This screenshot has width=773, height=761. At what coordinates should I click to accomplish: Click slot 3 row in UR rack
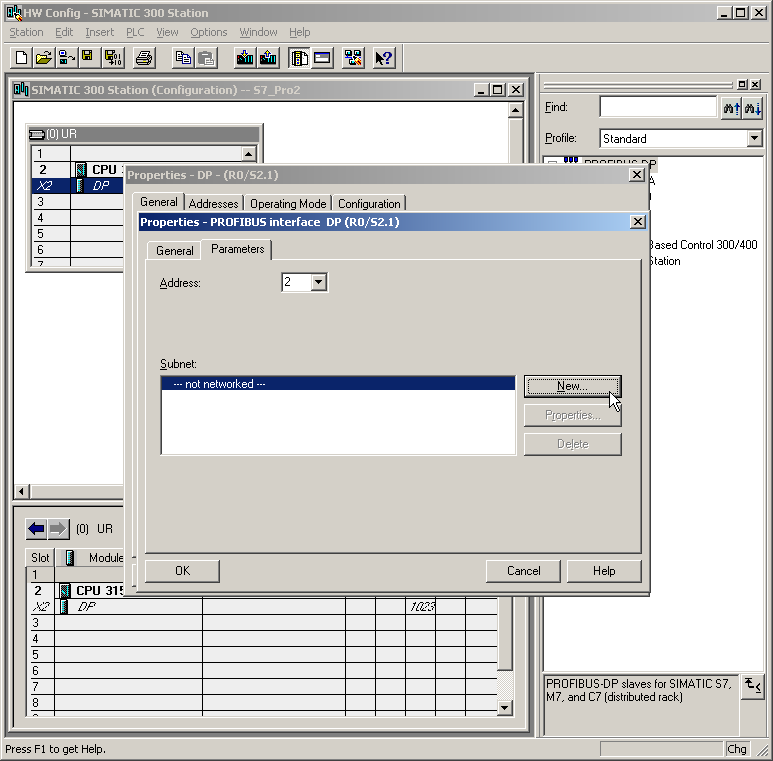point(78,202)
